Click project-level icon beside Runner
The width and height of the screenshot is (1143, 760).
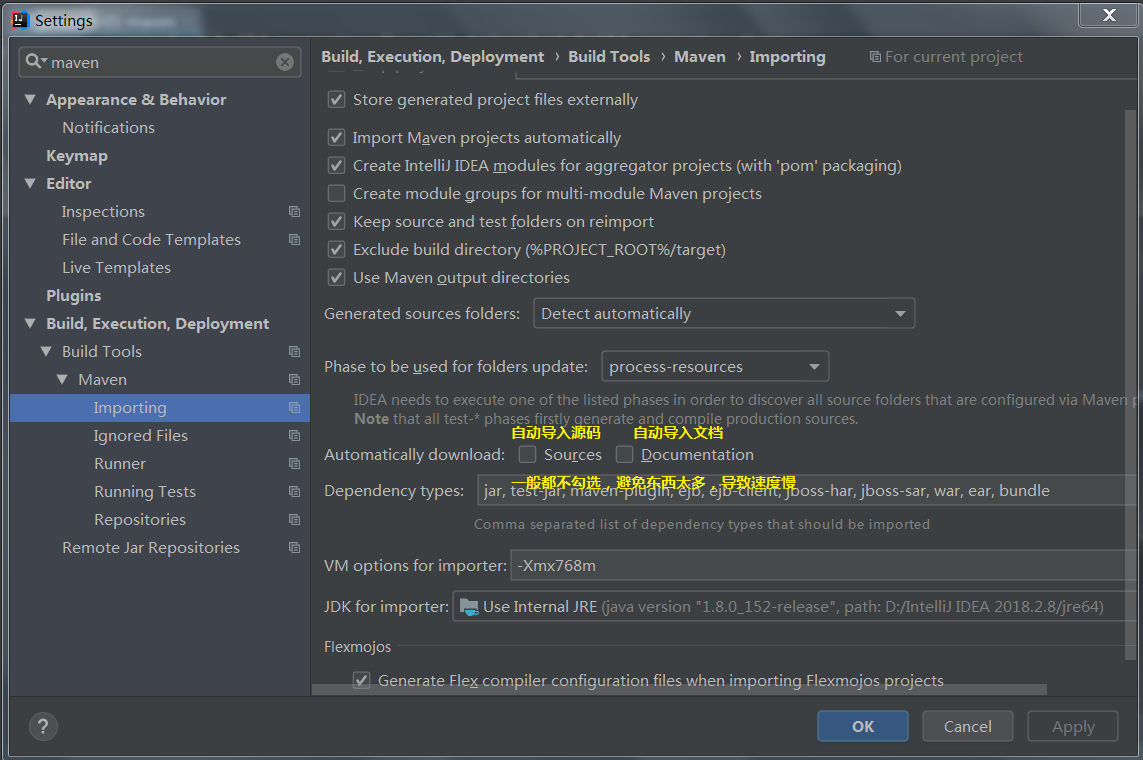[x=294, y=463]
